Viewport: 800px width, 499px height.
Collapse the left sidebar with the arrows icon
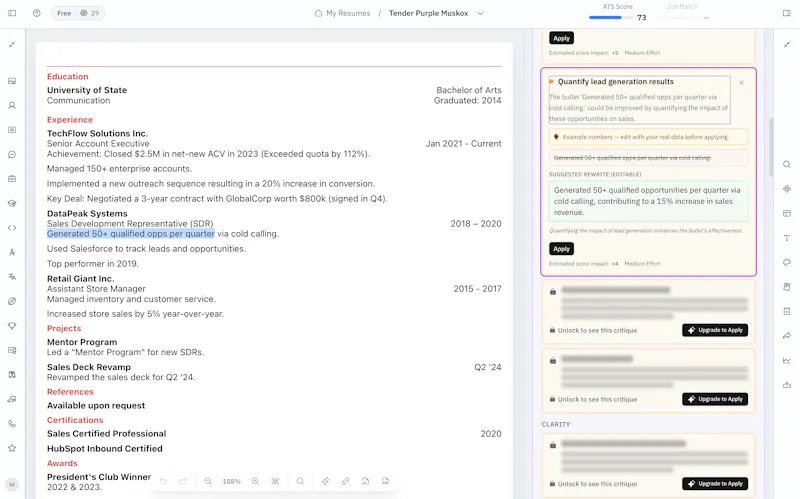pyautogui.click(x=12, y=44)
